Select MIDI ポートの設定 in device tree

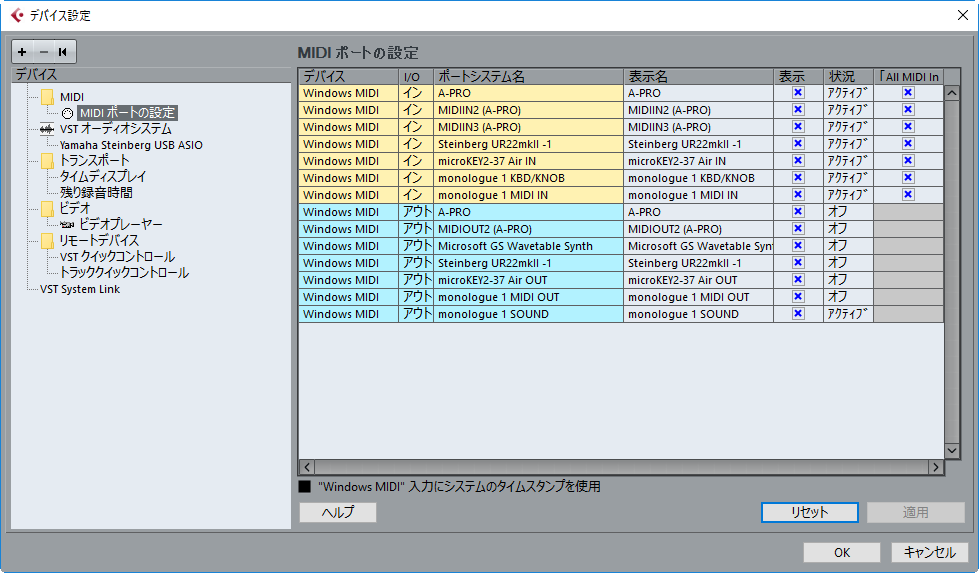pos(127,113)
